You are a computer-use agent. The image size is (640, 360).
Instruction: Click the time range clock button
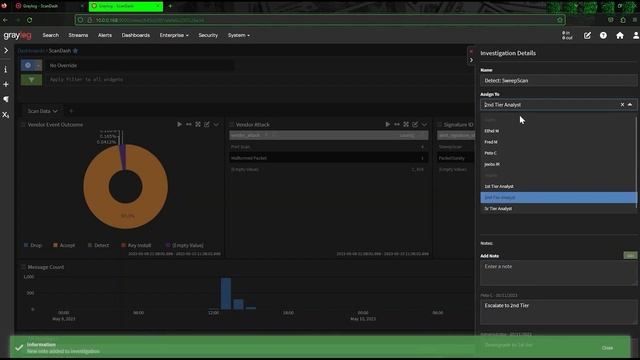(28, 65)
